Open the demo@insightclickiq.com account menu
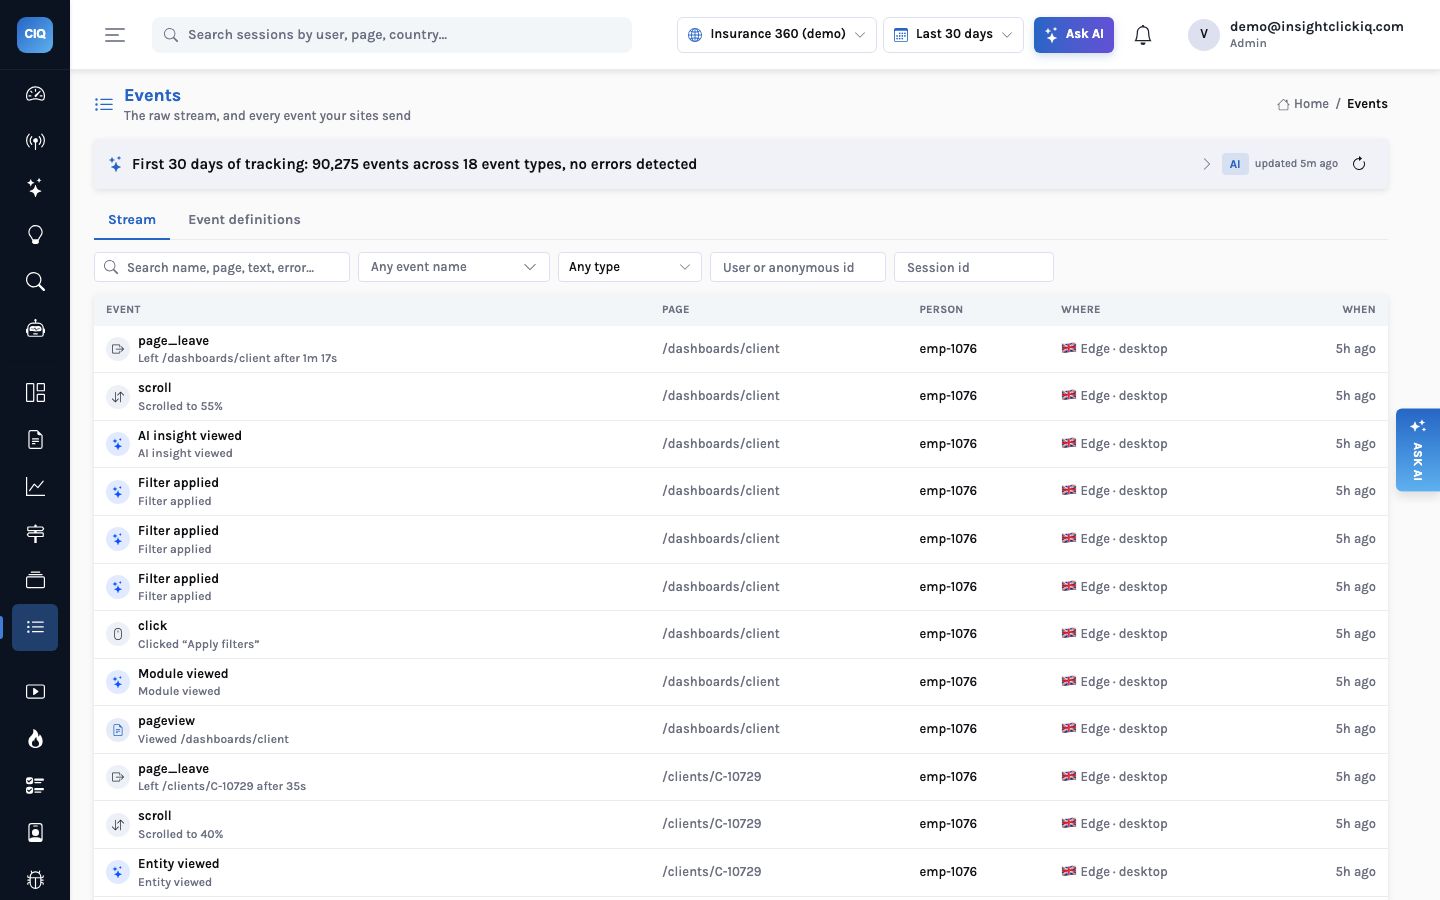1440x900 pixels. point(1296,35)
